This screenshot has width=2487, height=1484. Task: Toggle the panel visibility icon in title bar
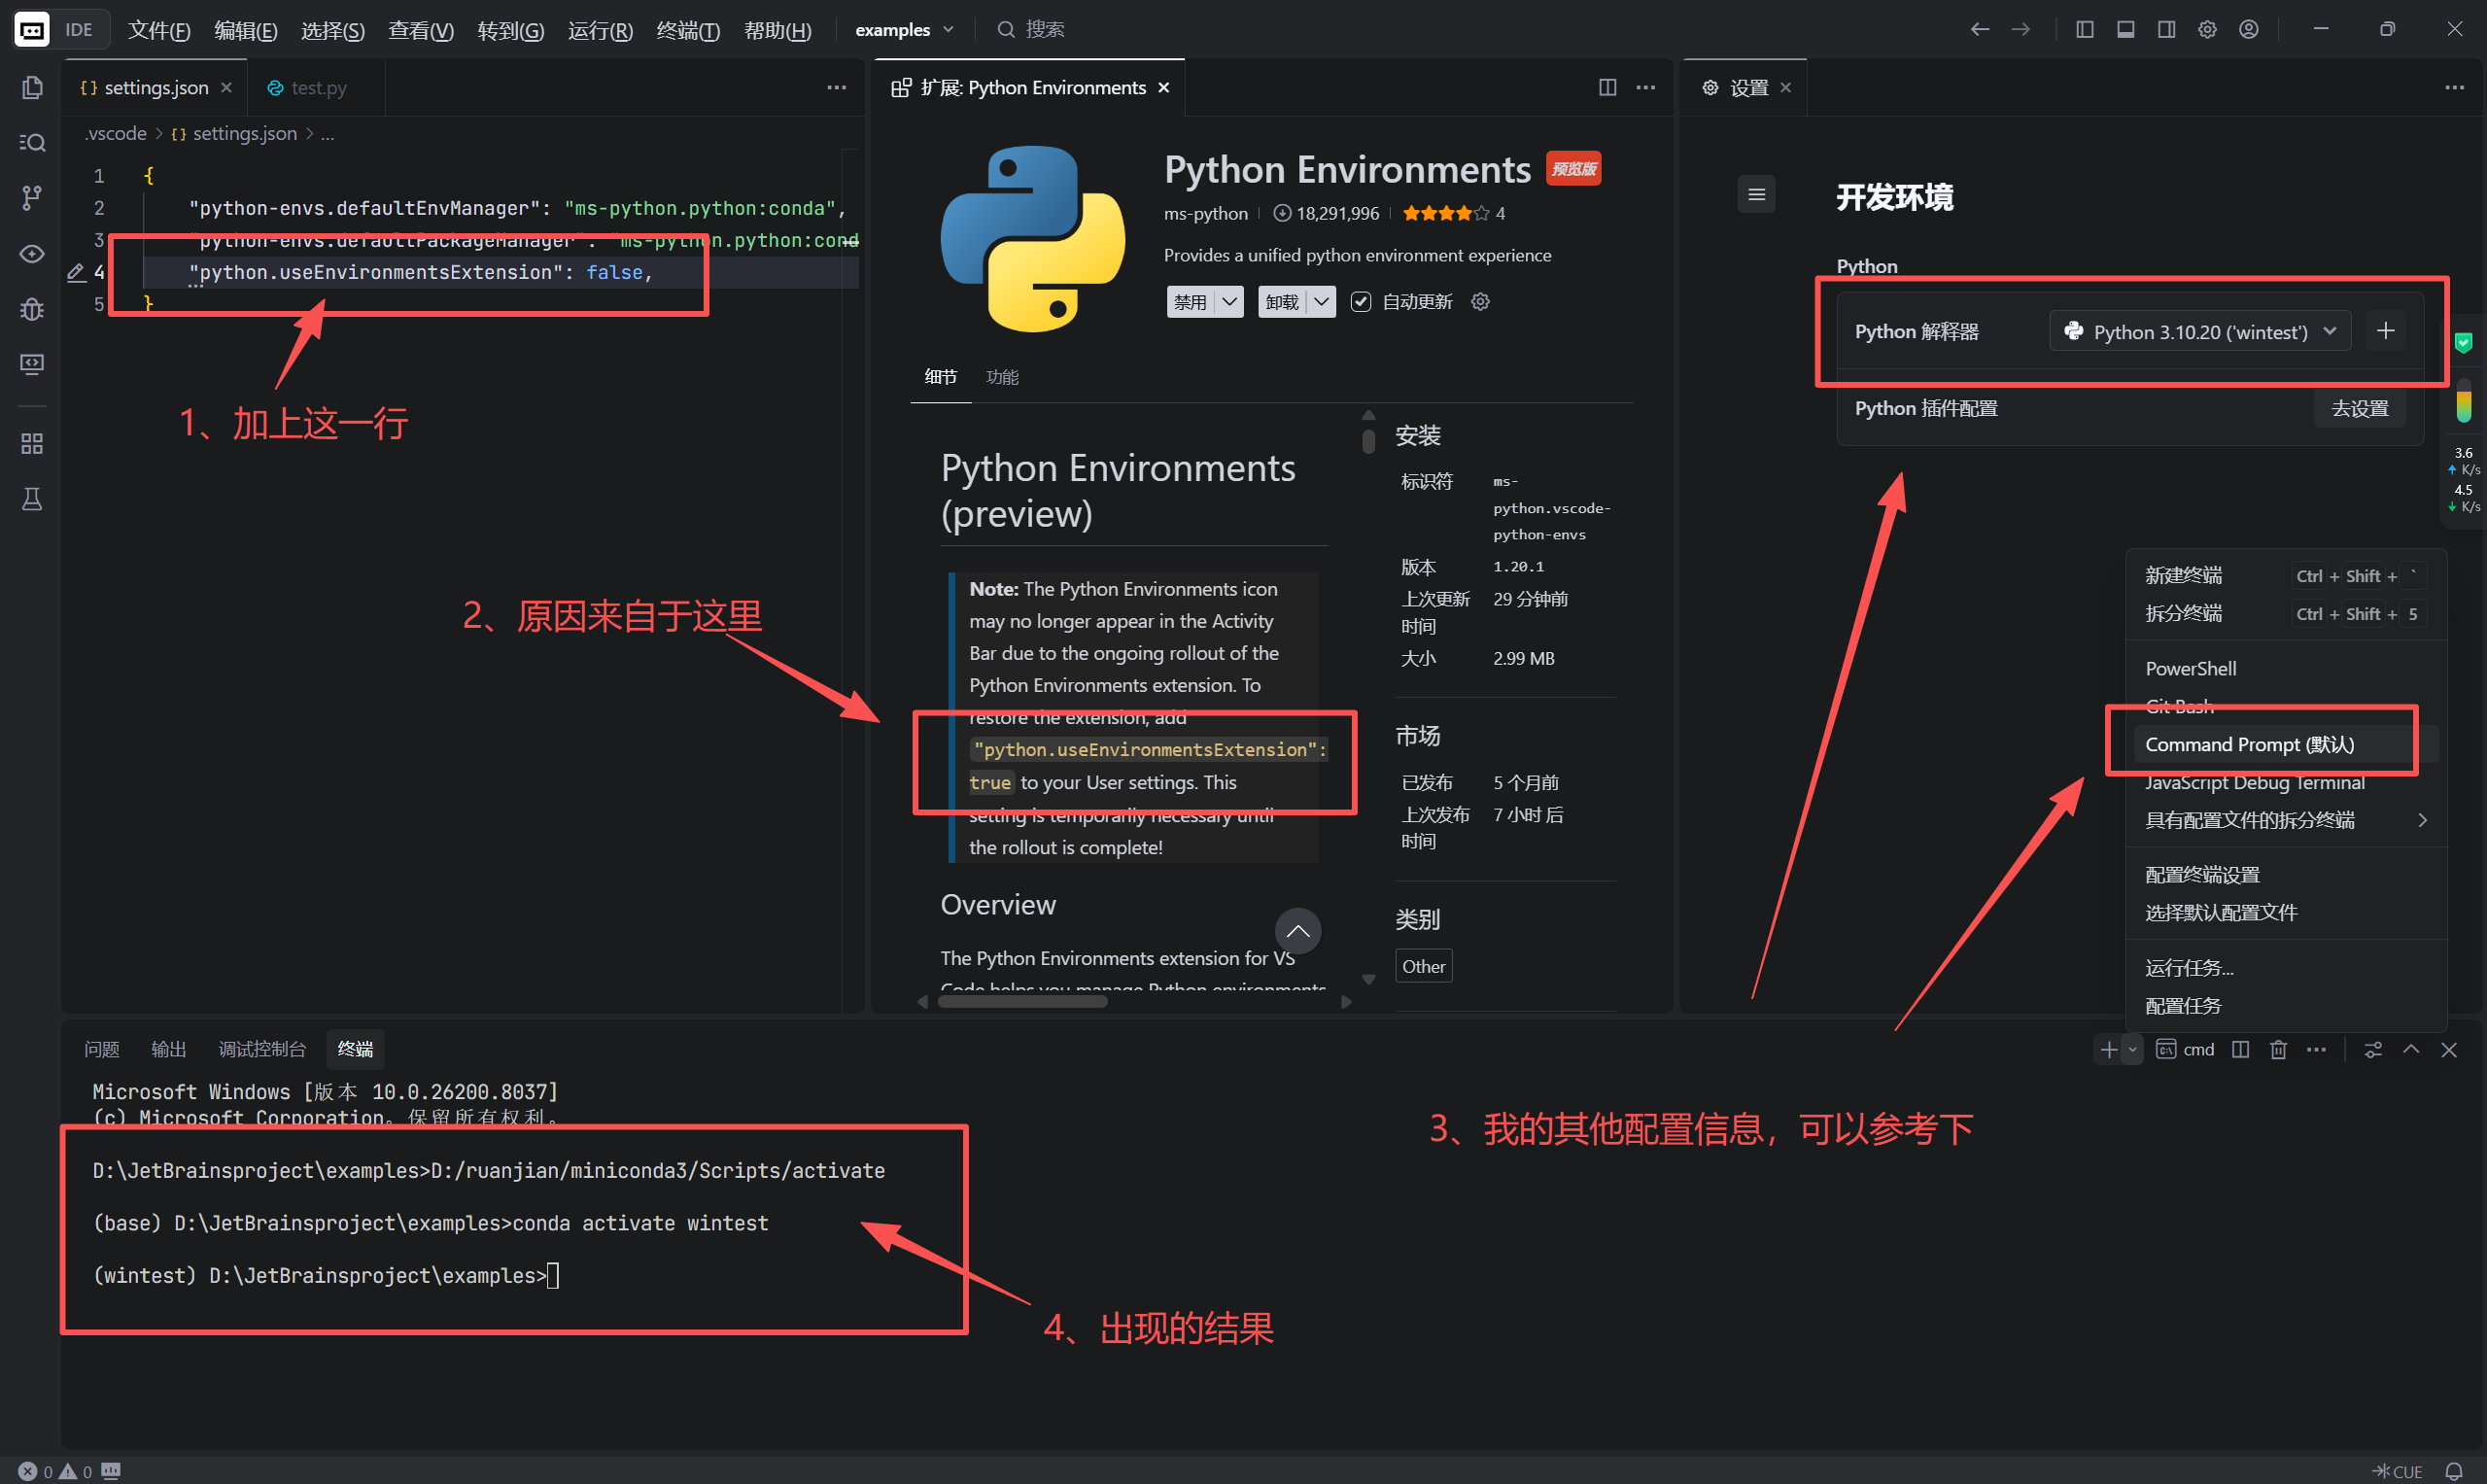tap(2126, 30)
